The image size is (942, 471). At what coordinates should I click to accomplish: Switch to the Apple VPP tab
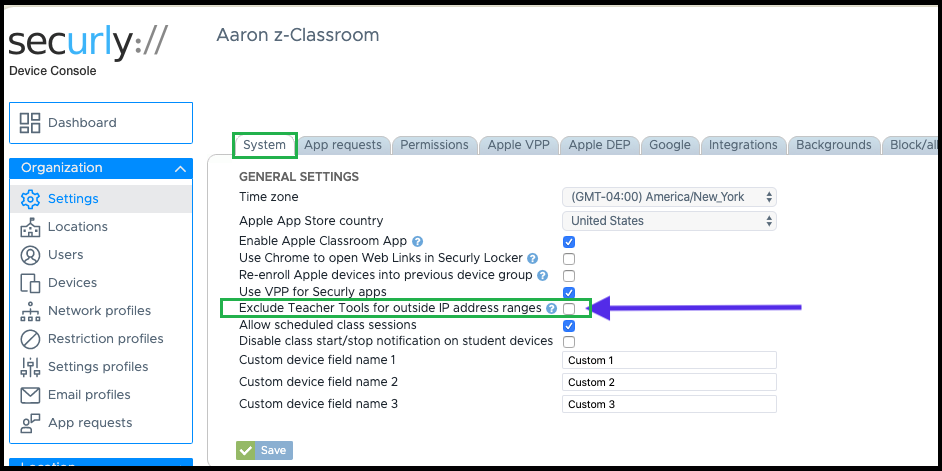tap(518, 145)
